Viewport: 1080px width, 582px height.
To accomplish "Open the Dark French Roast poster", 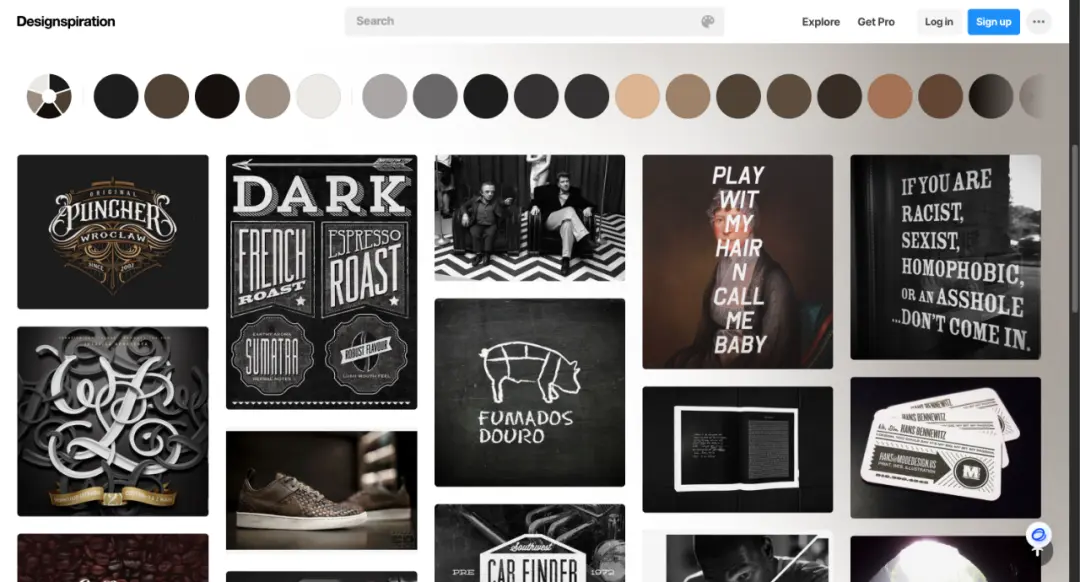I will 322,282.
